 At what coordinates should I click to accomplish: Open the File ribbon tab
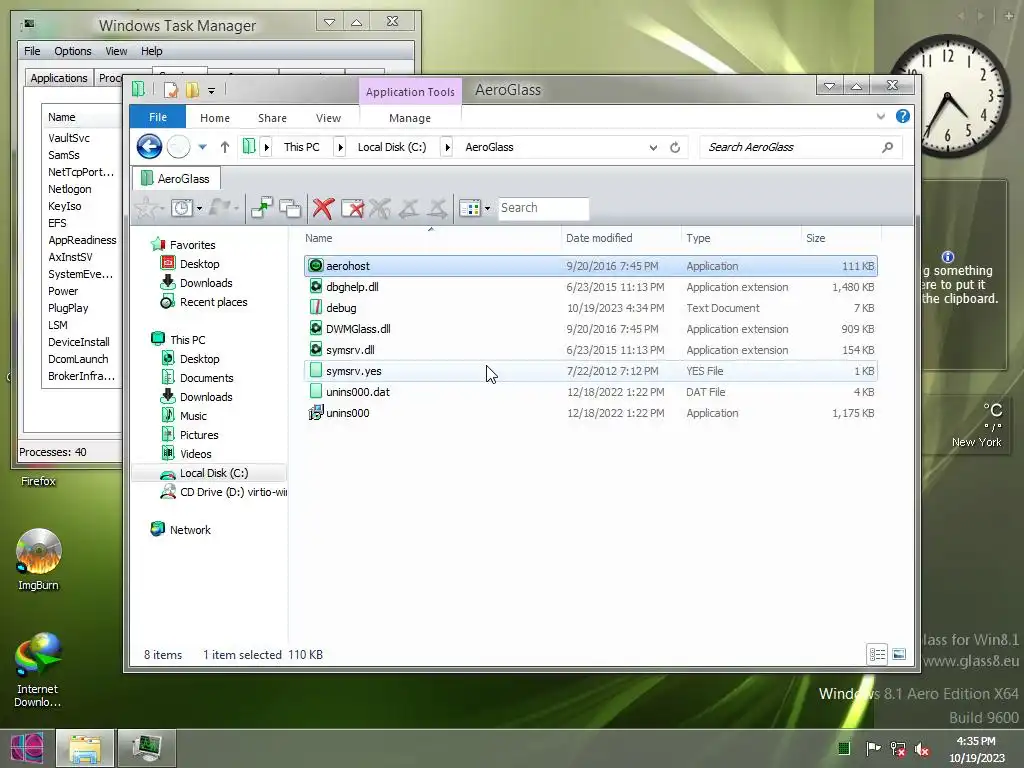[x=158, y=117]
